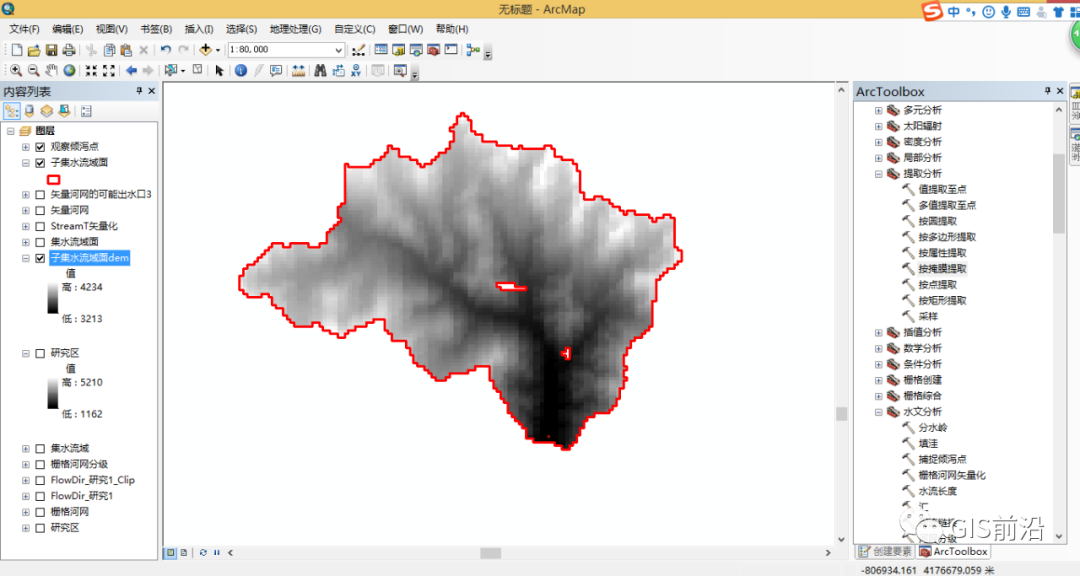Uncheck the 子集水流域面dem layer checkbox
This screenshot has height=576, width=1080.
tap(40, 258)
